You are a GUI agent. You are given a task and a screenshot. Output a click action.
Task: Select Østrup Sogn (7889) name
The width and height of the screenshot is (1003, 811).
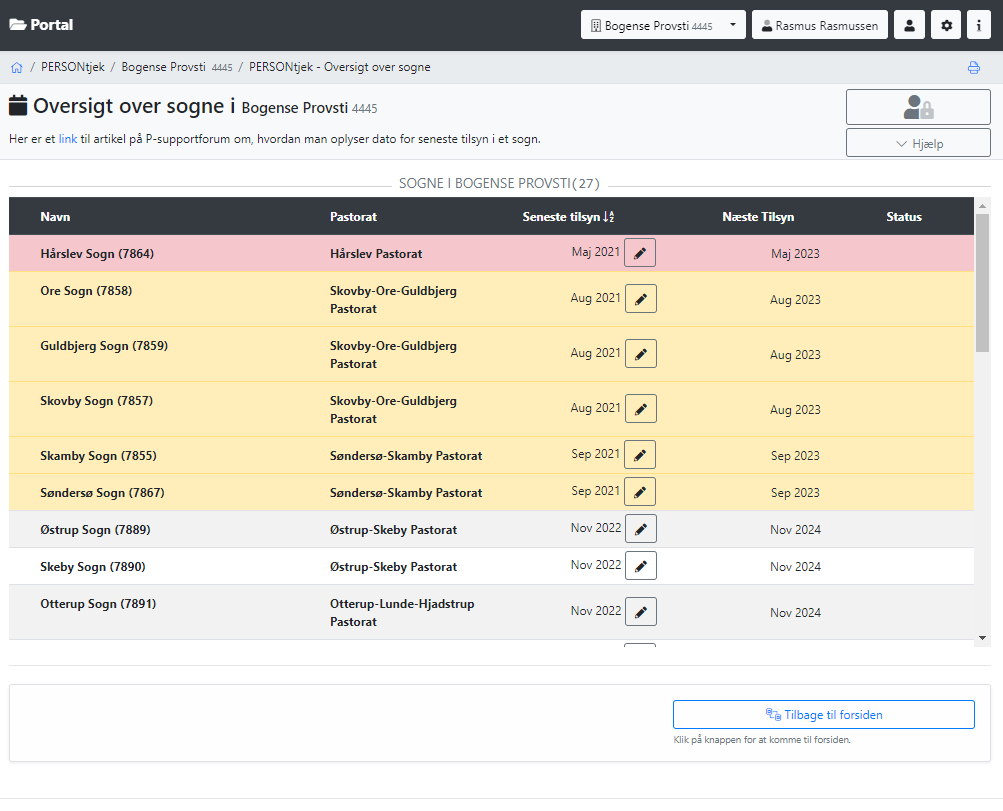tap(95, 530)
